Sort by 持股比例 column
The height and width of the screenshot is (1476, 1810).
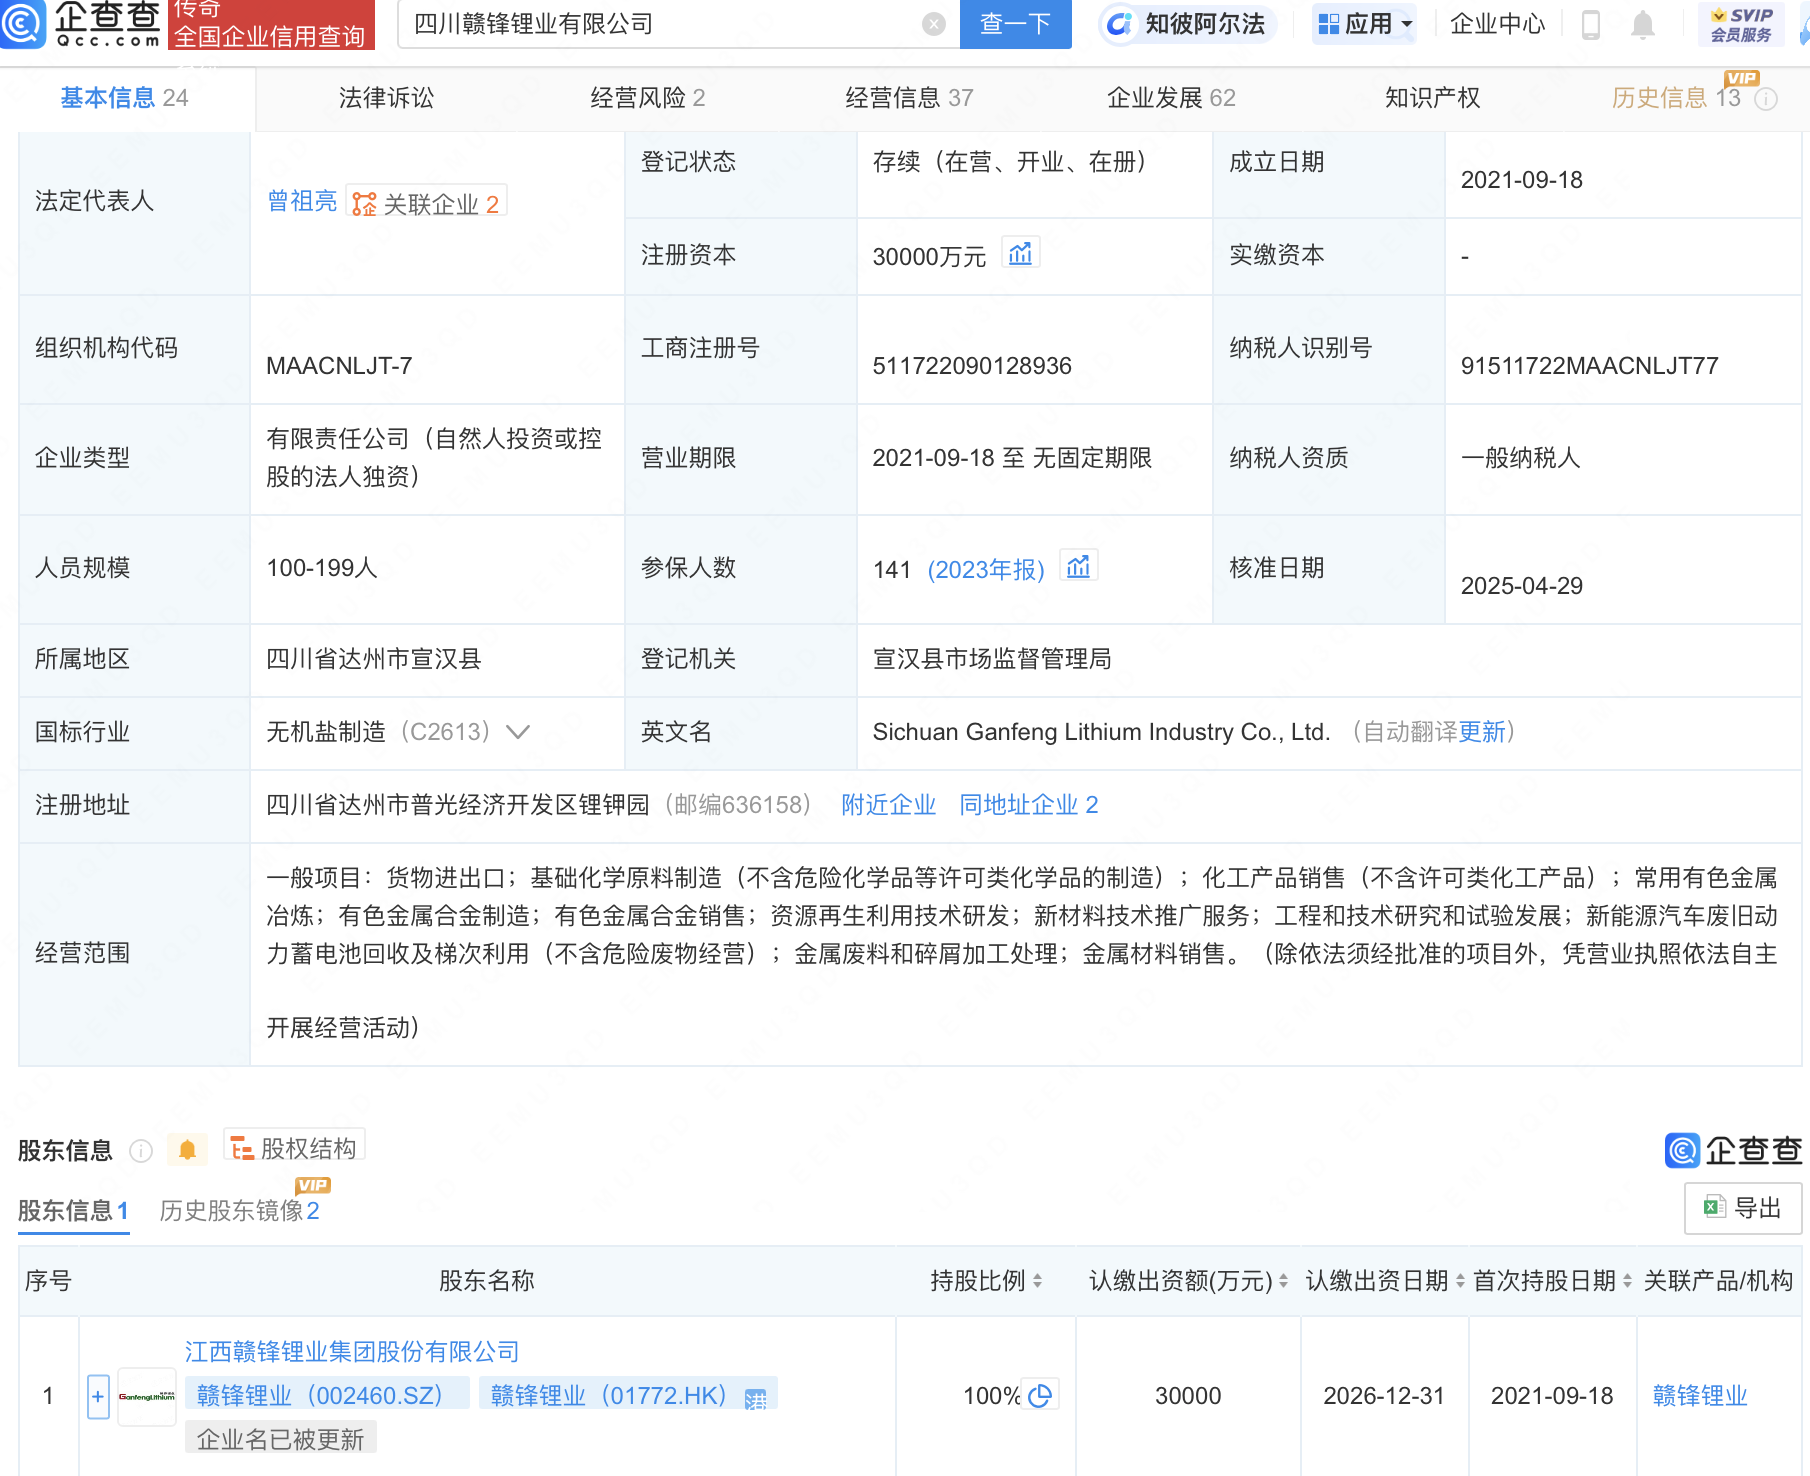1037,1281
